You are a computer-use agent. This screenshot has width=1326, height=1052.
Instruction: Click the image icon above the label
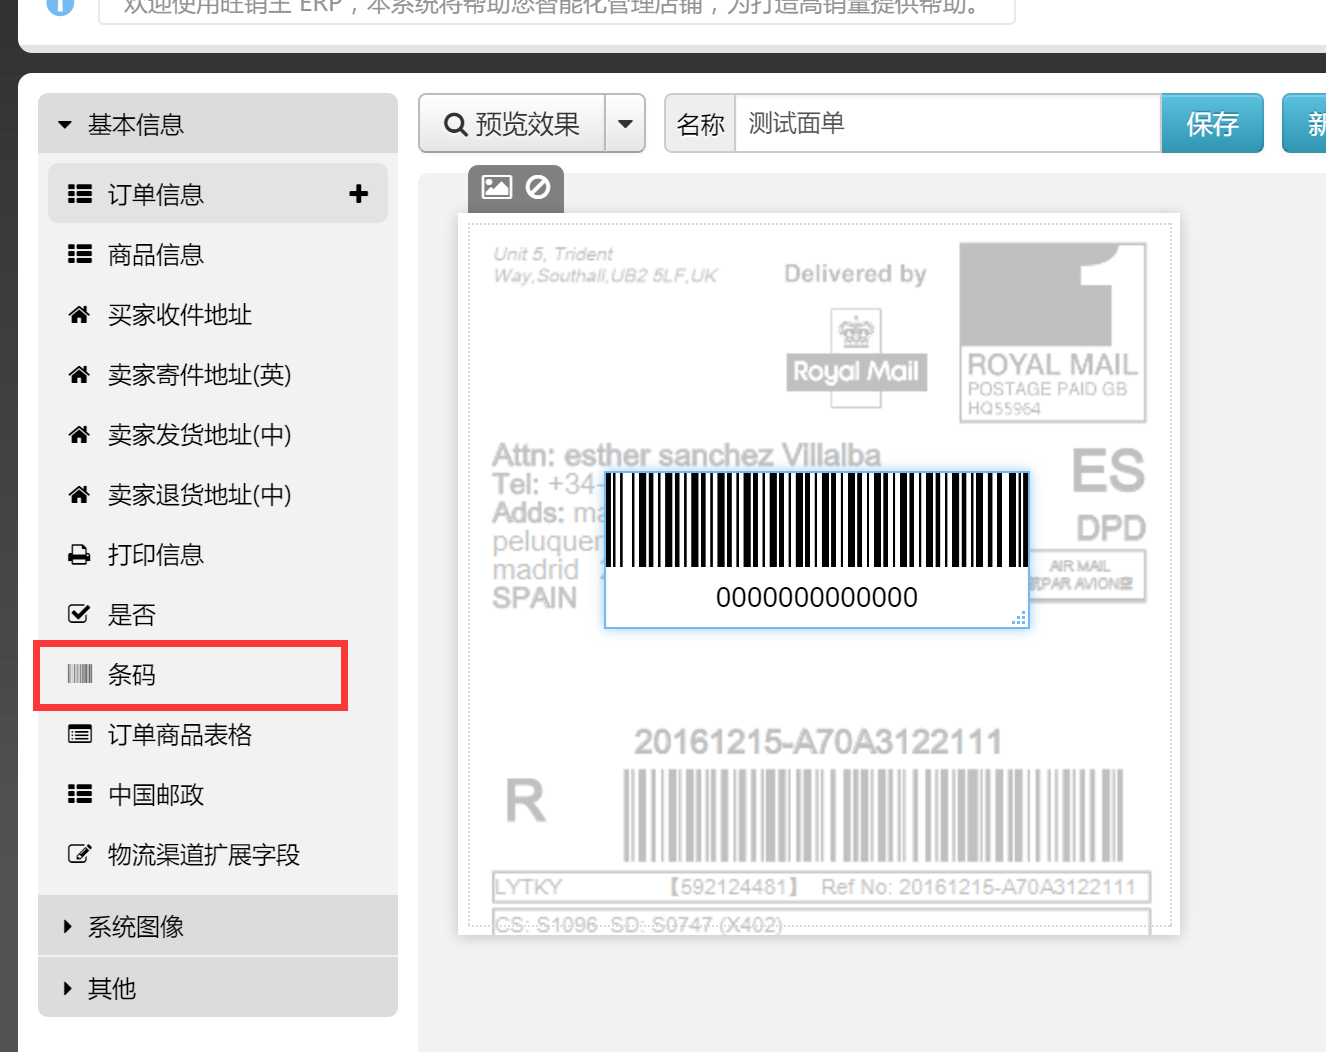pos(497,187)
